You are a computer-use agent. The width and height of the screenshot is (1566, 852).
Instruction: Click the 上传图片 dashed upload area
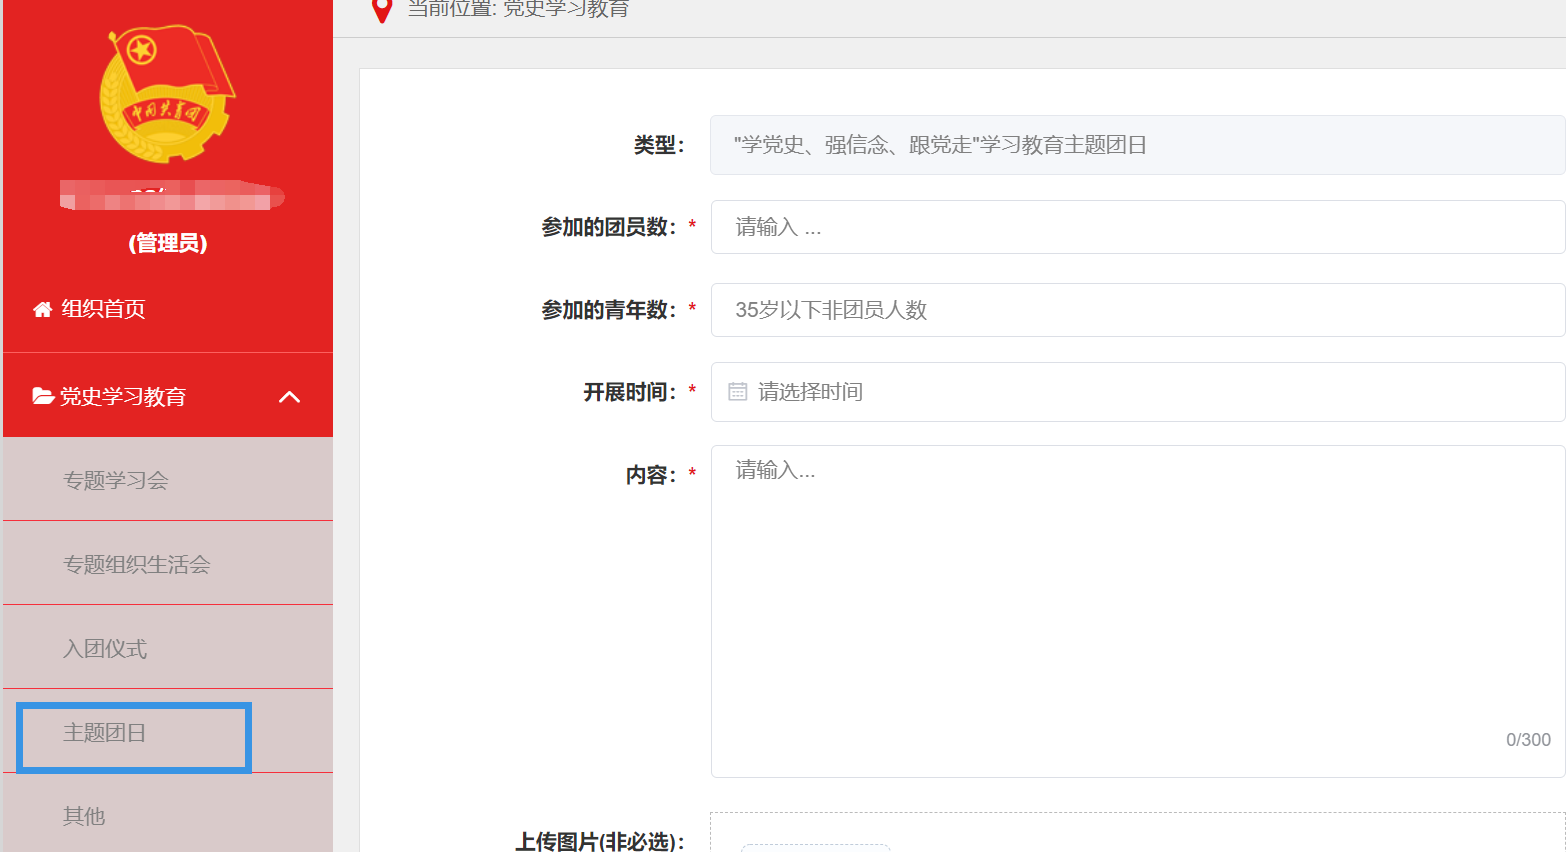coord(1137,833)
